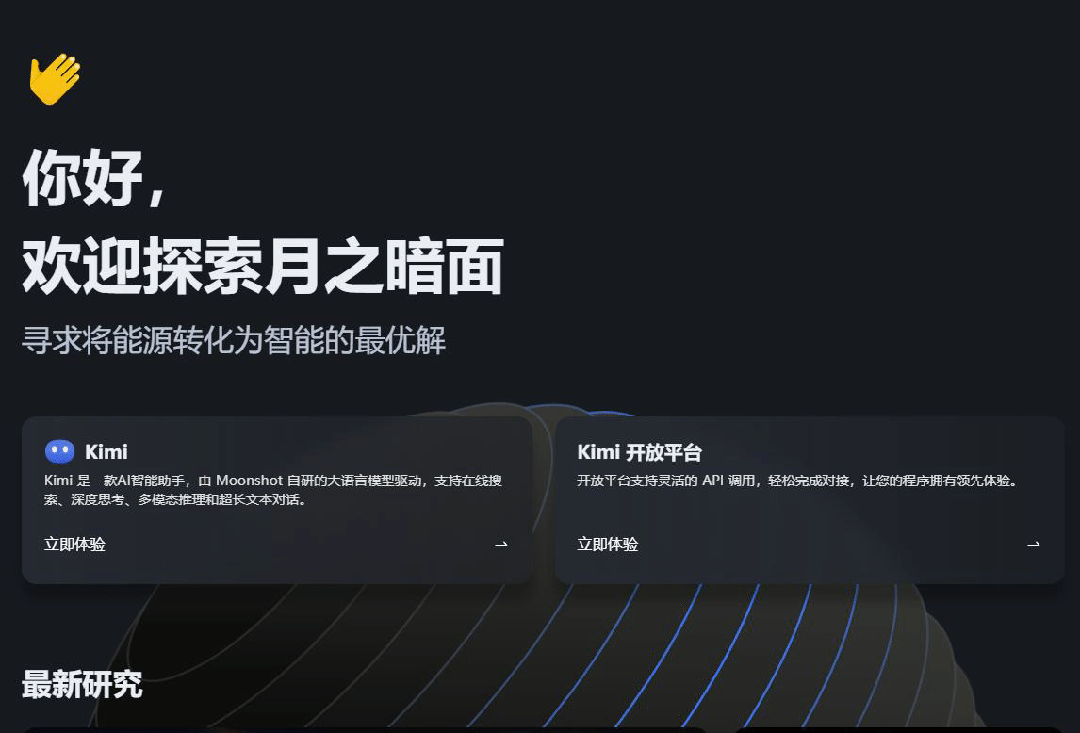Click the 最新研究 section heading
Viewport: 1080px width, 733px height.
[x=82, y=685]
